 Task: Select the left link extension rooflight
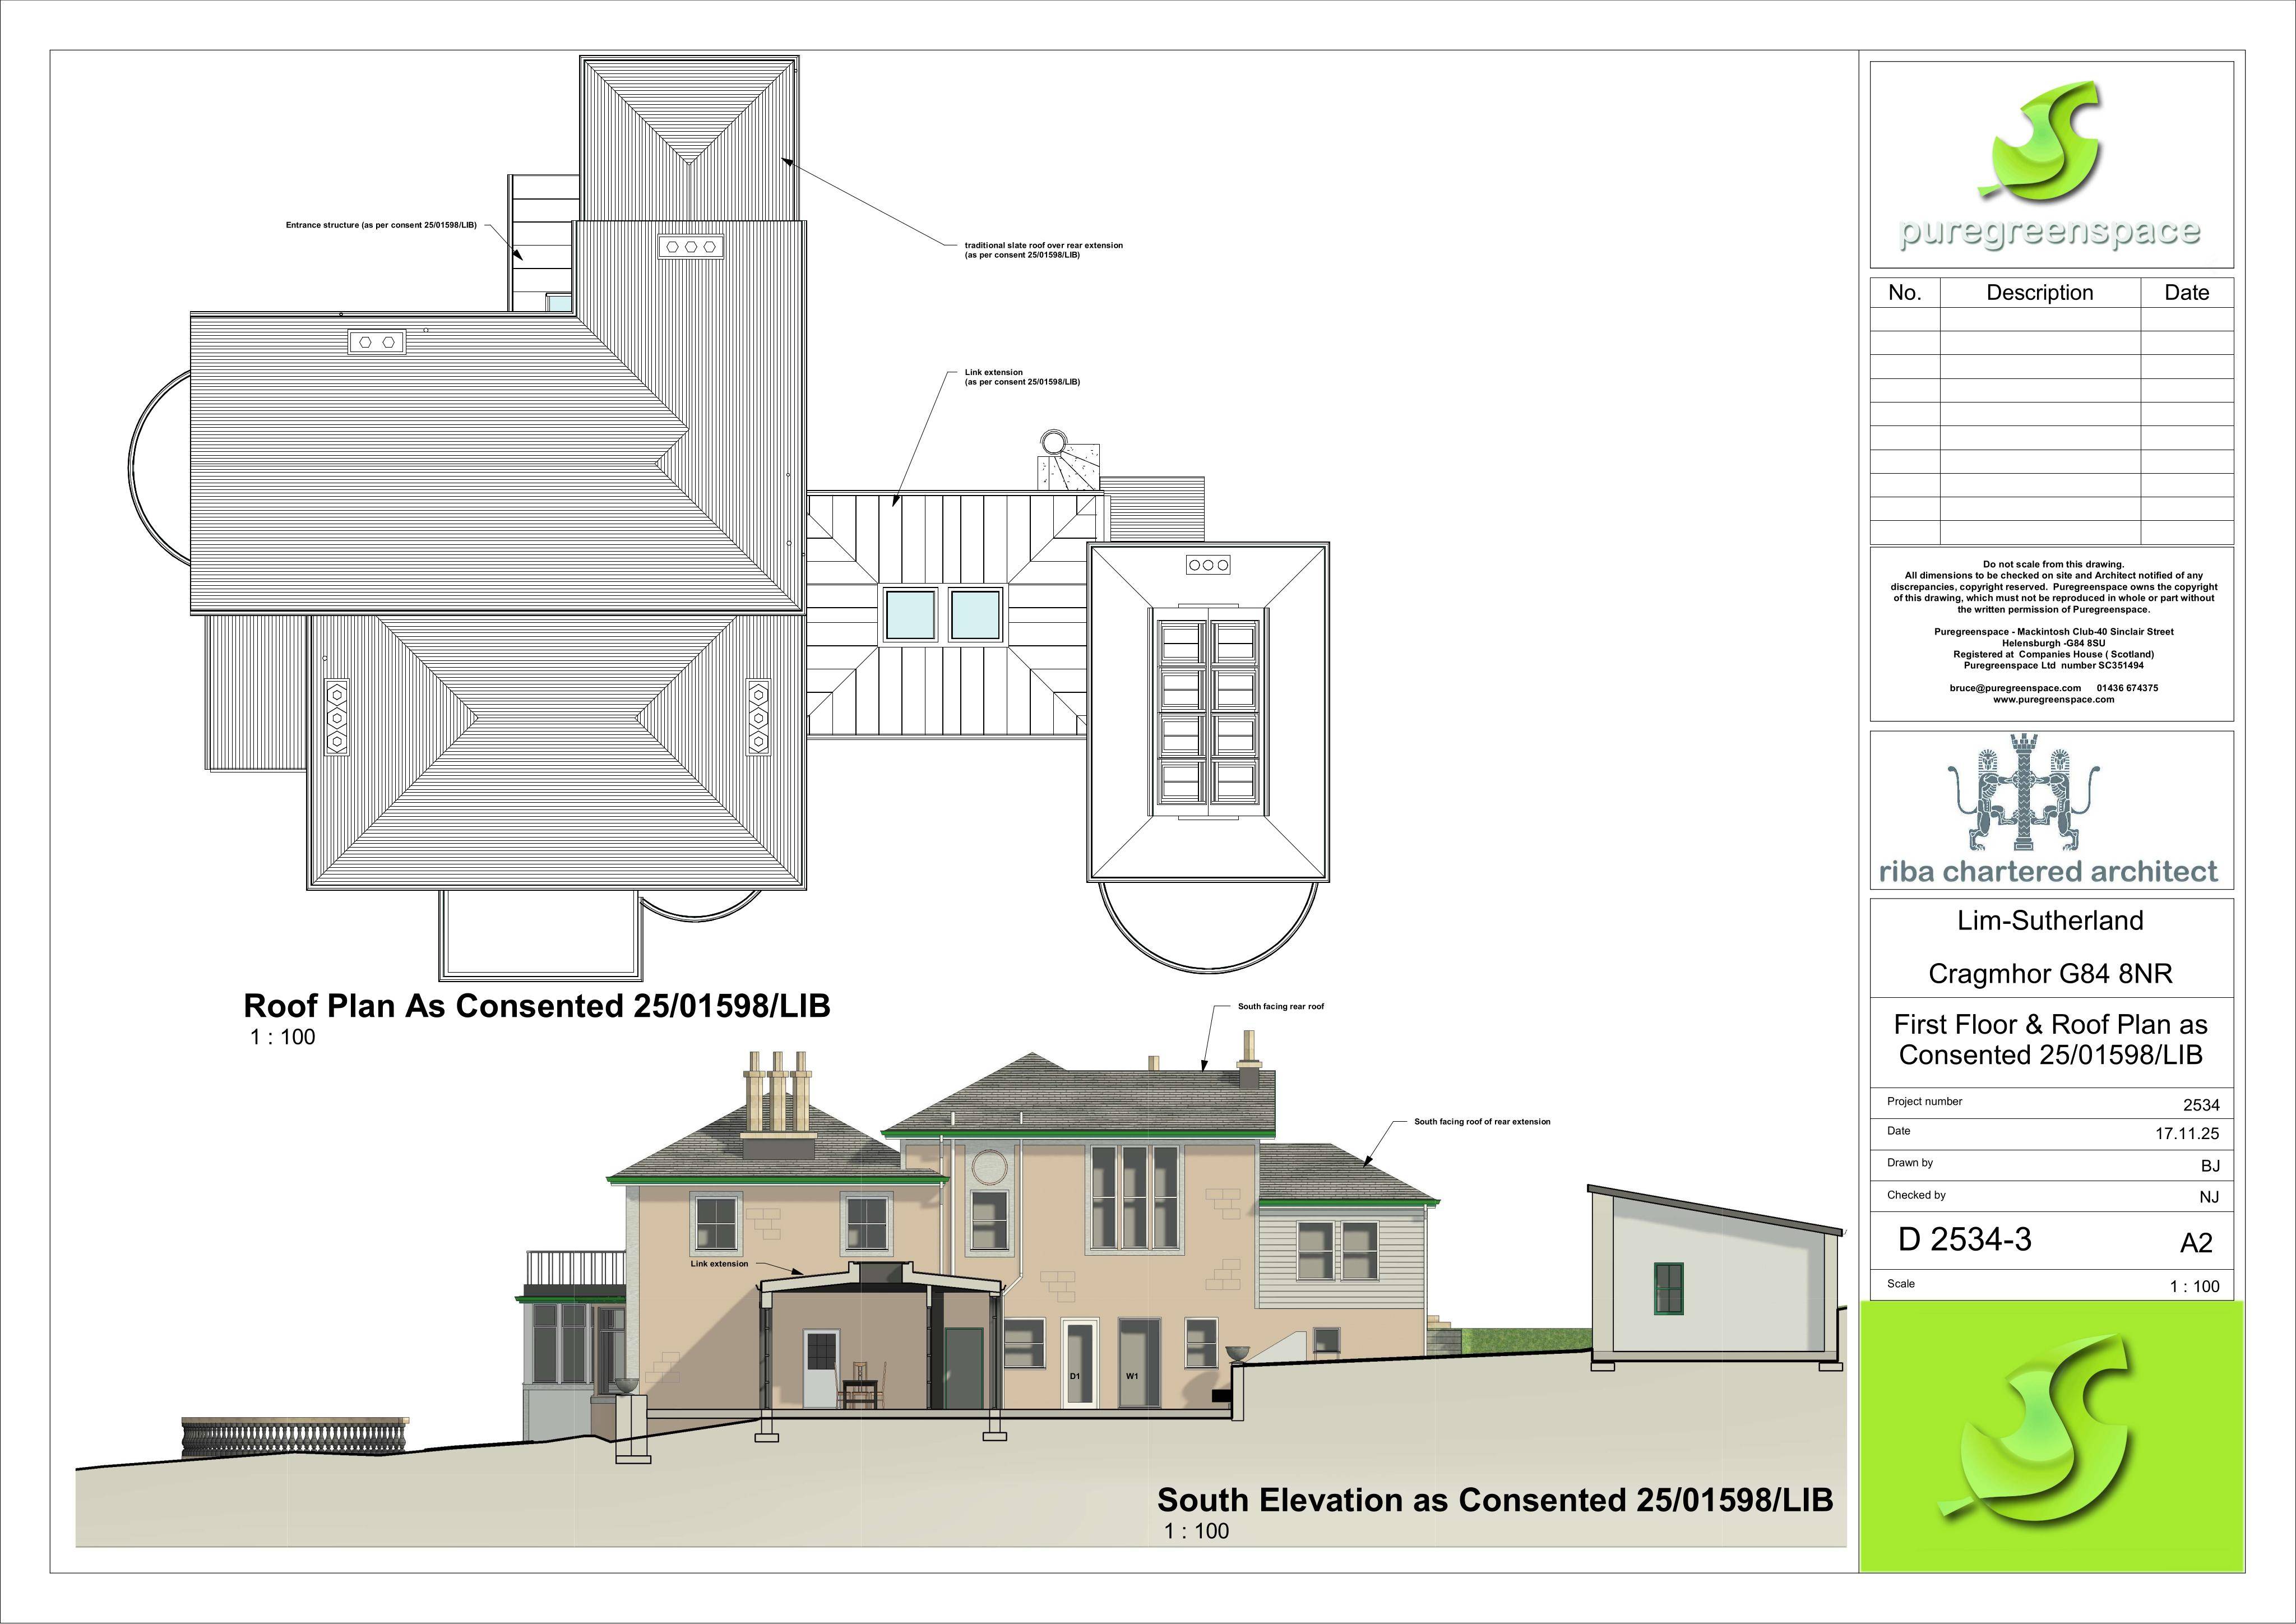(909, 614)
